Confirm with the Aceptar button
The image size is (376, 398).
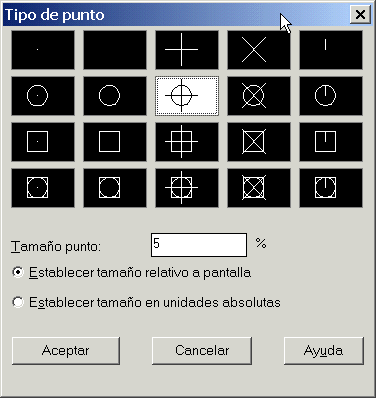(x=66, y=351)
